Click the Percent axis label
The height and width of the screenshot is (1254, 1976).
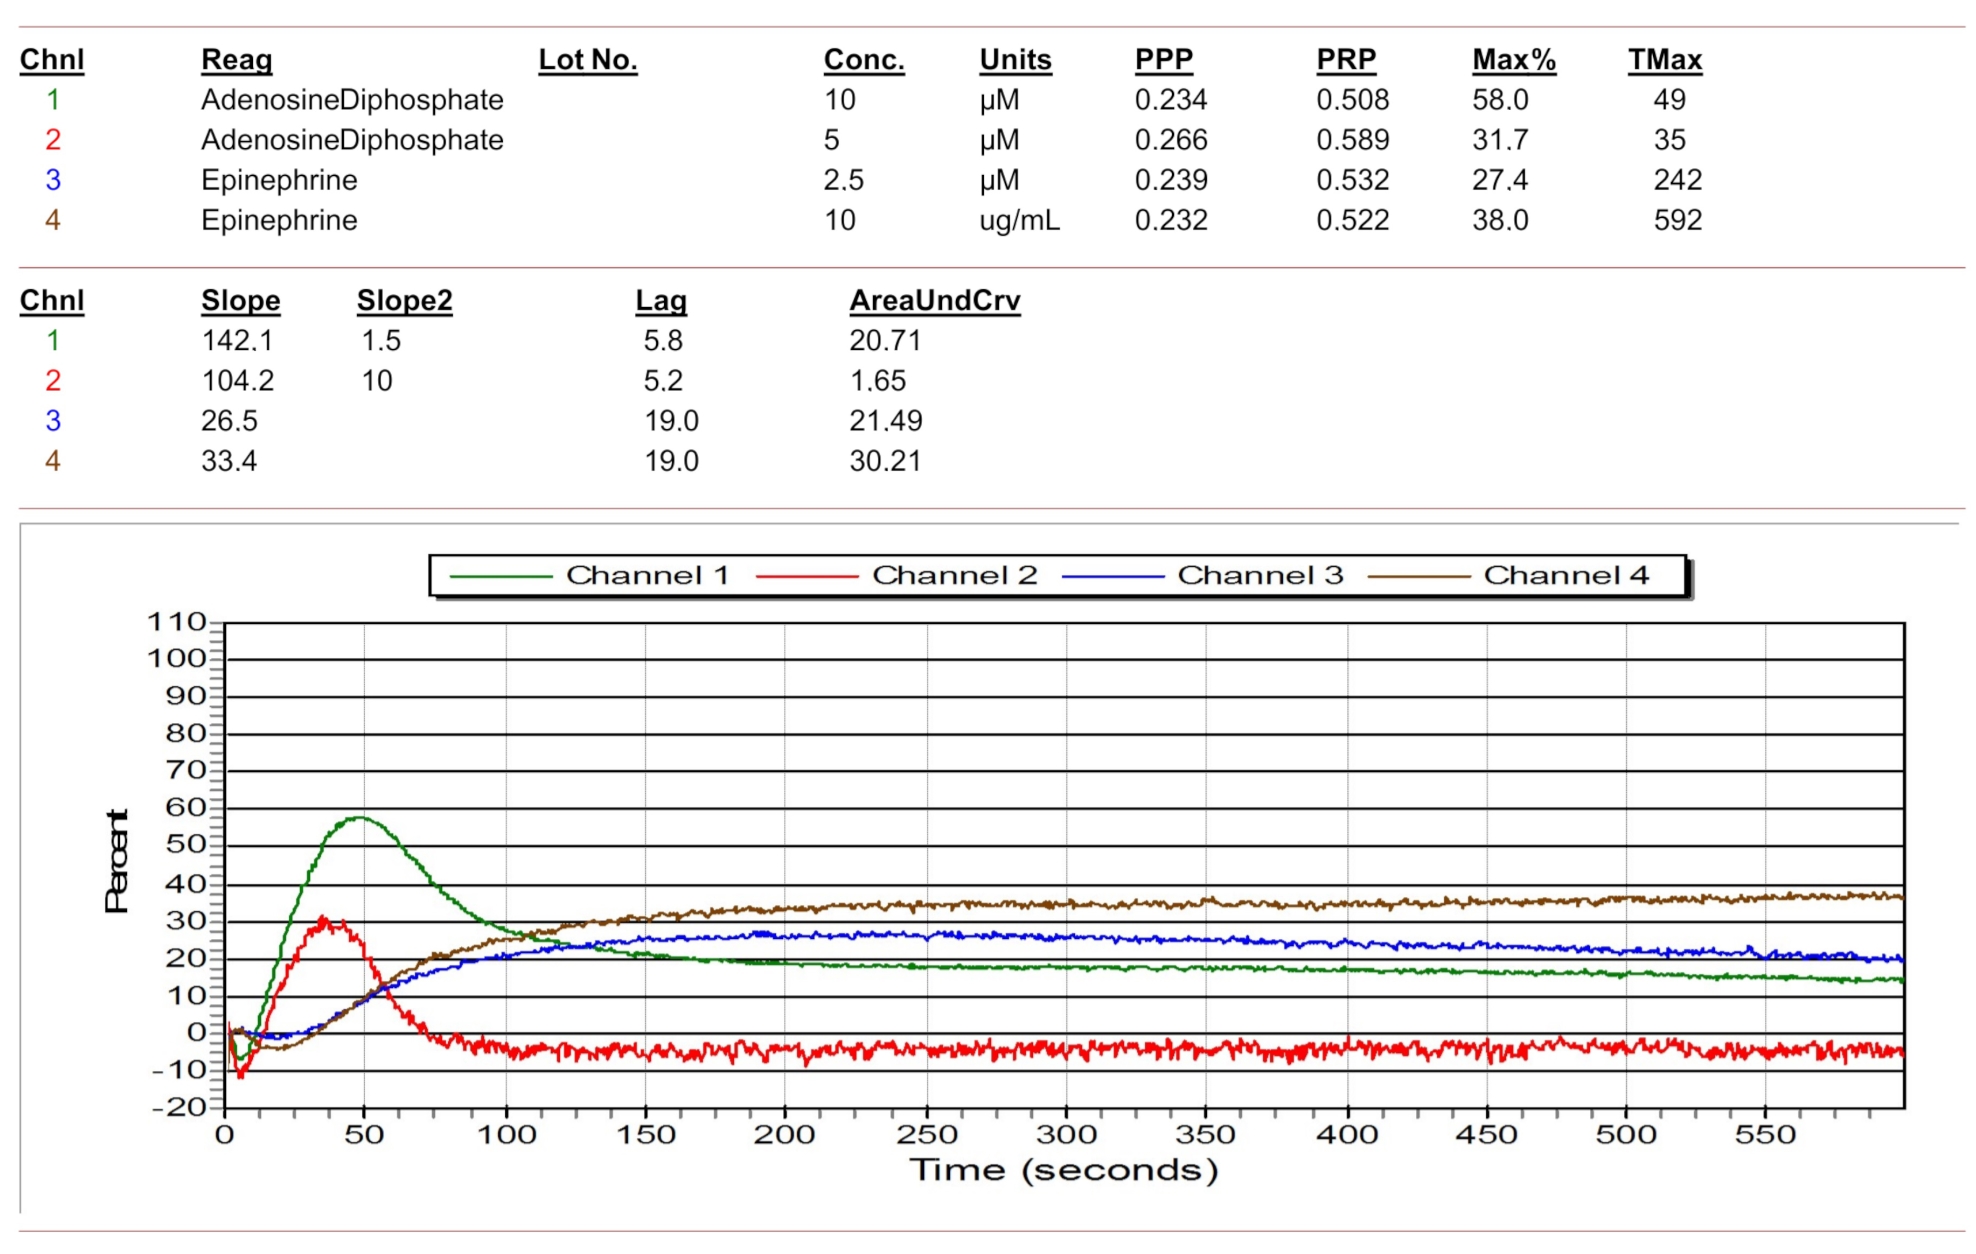click(117, 861)
